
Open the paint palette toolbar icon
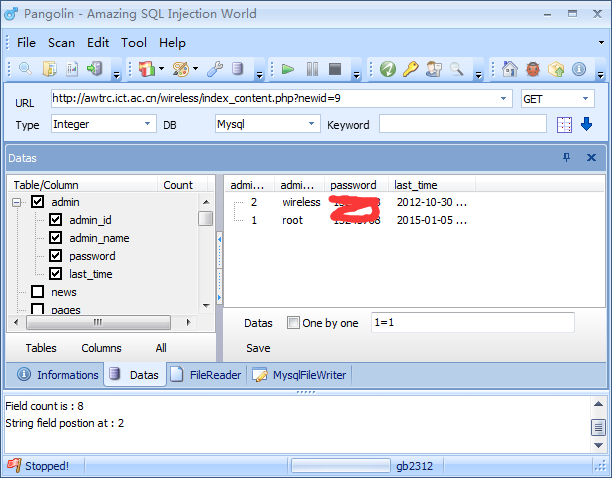click(x=181, y=69)
